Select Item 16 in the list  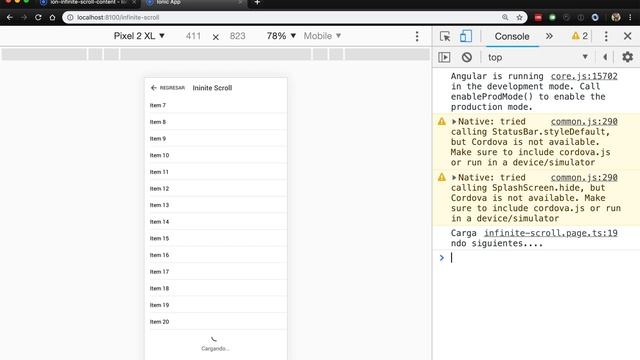[216, 255]
